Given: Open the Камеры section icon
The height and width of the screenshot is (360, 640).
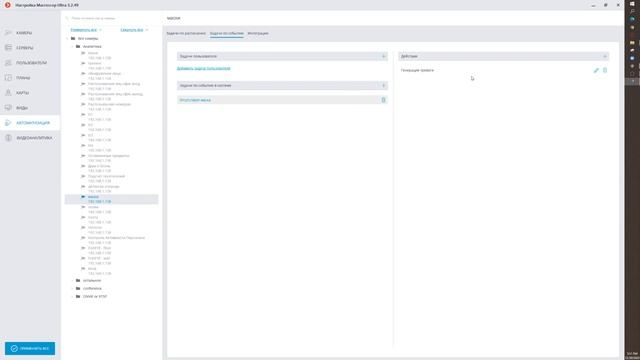Looking at the screenshot, I should click(8, 33).
